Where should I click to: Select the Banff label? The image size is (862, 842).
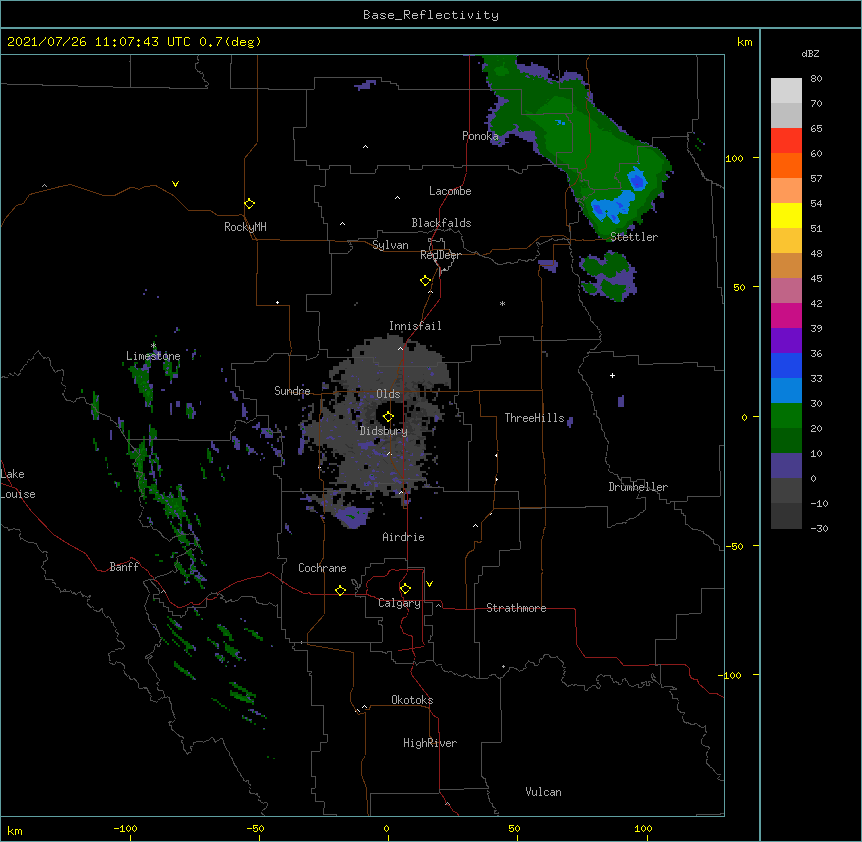click(124, 567)
